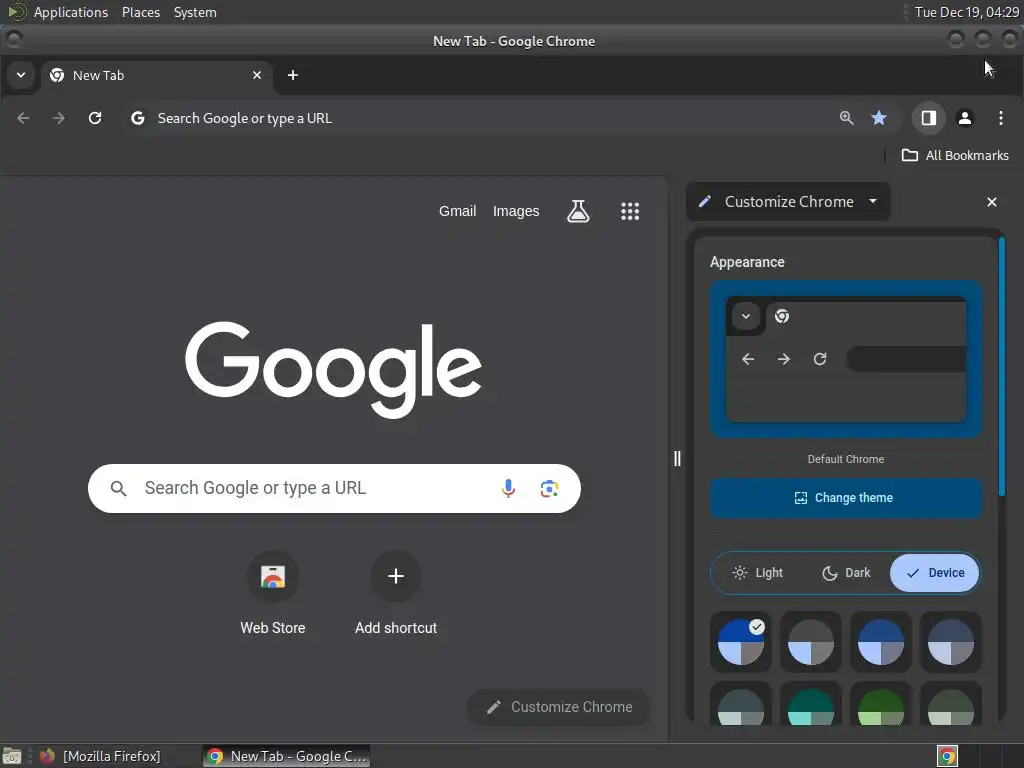Open the Places menu
1024x768 pixels.
[141, 12]
